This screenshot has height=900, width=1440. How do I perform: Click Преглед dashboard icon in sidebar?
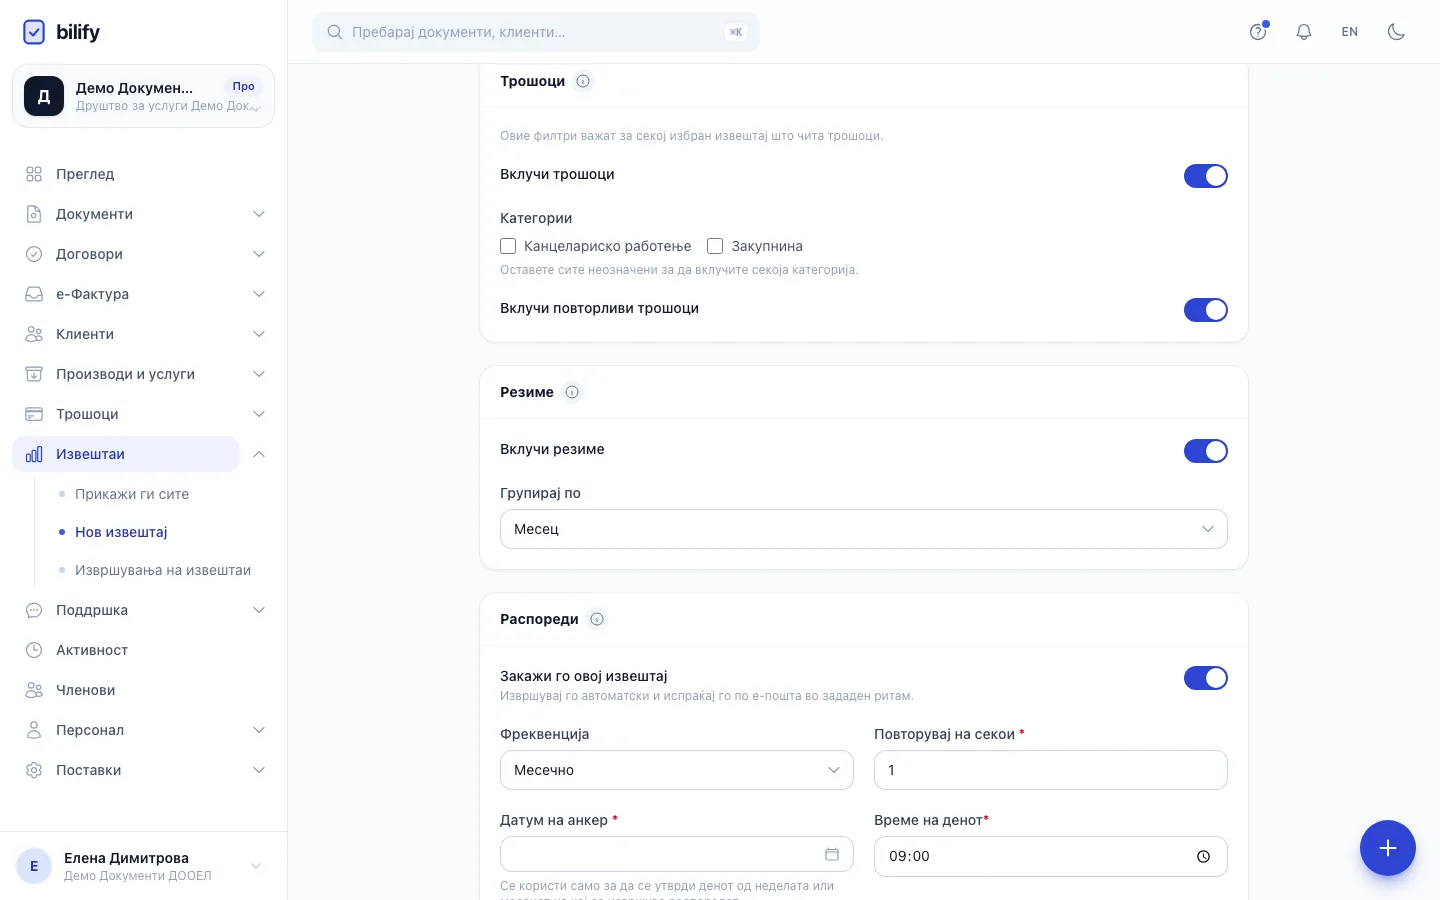[x=34, y=174]
